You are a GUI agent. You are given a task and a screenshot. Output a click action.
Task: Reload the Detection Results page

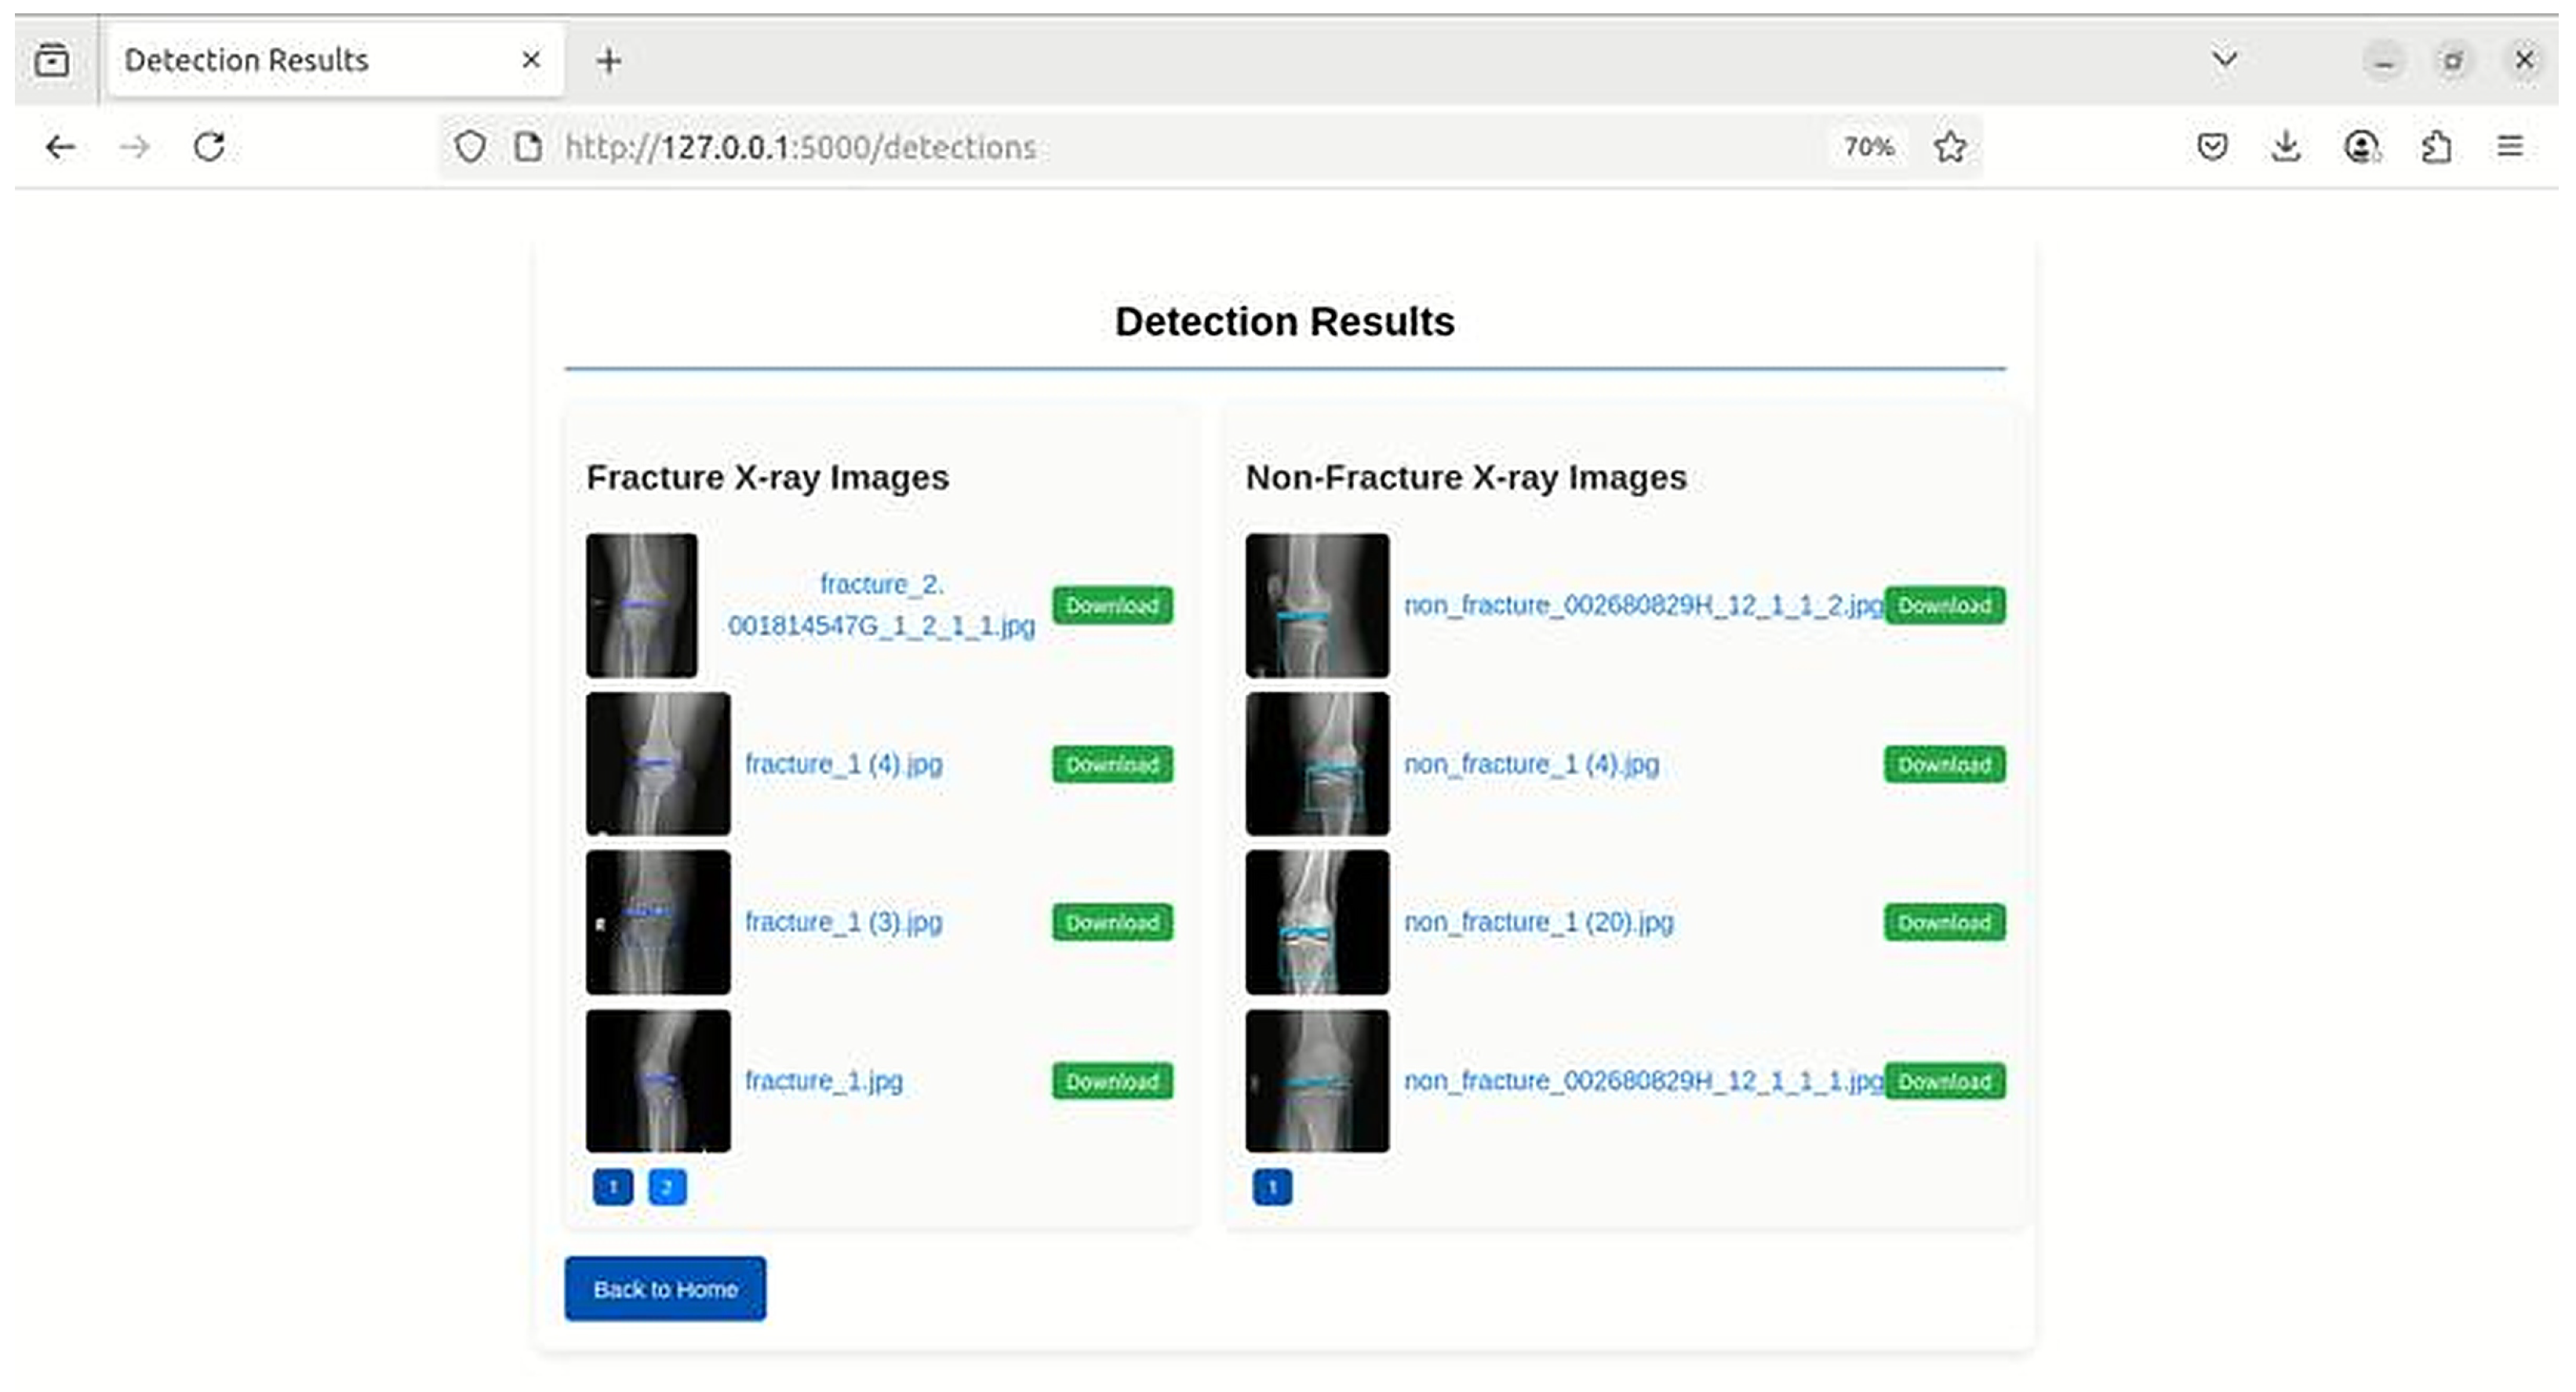(x=209, y=147)
